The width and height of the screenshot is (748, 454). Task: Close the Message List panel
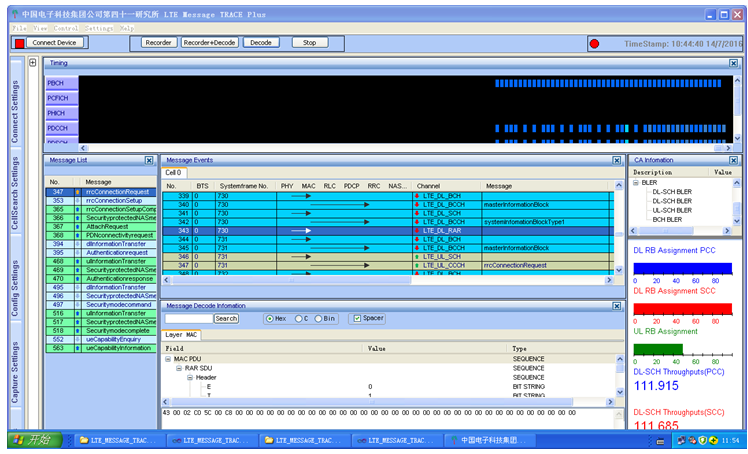[149, 160]
